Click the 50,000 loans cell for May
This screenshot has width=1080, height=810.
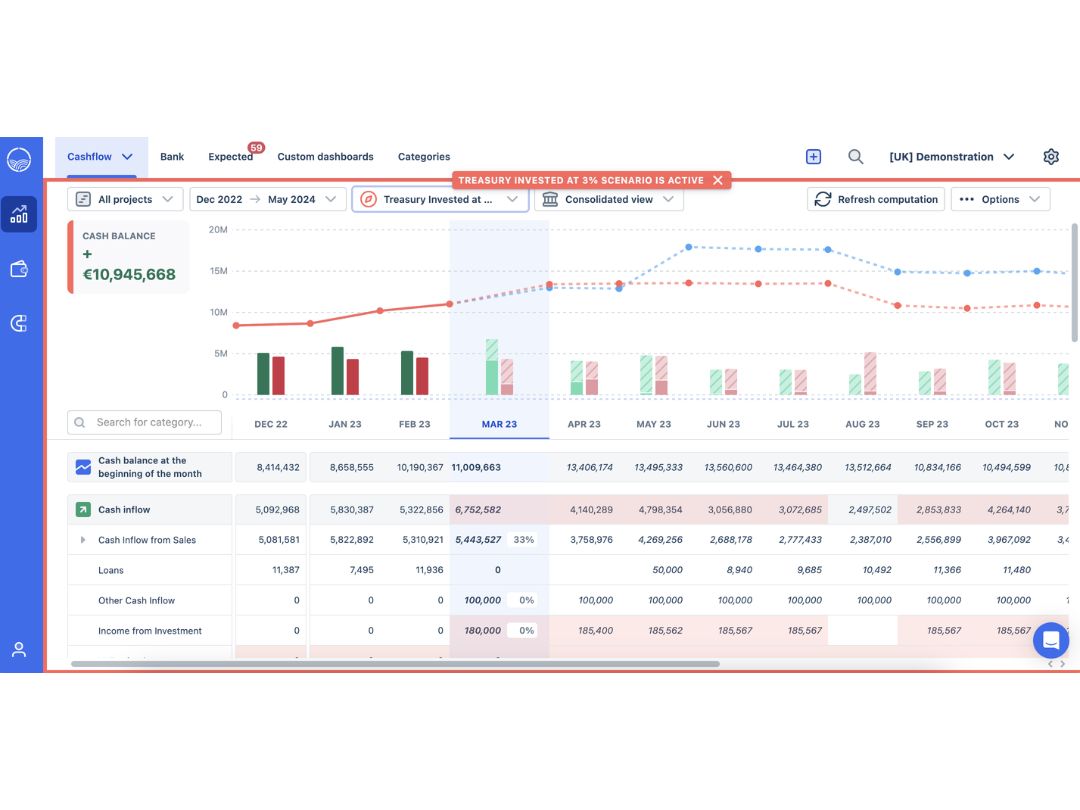coord(667,570)
